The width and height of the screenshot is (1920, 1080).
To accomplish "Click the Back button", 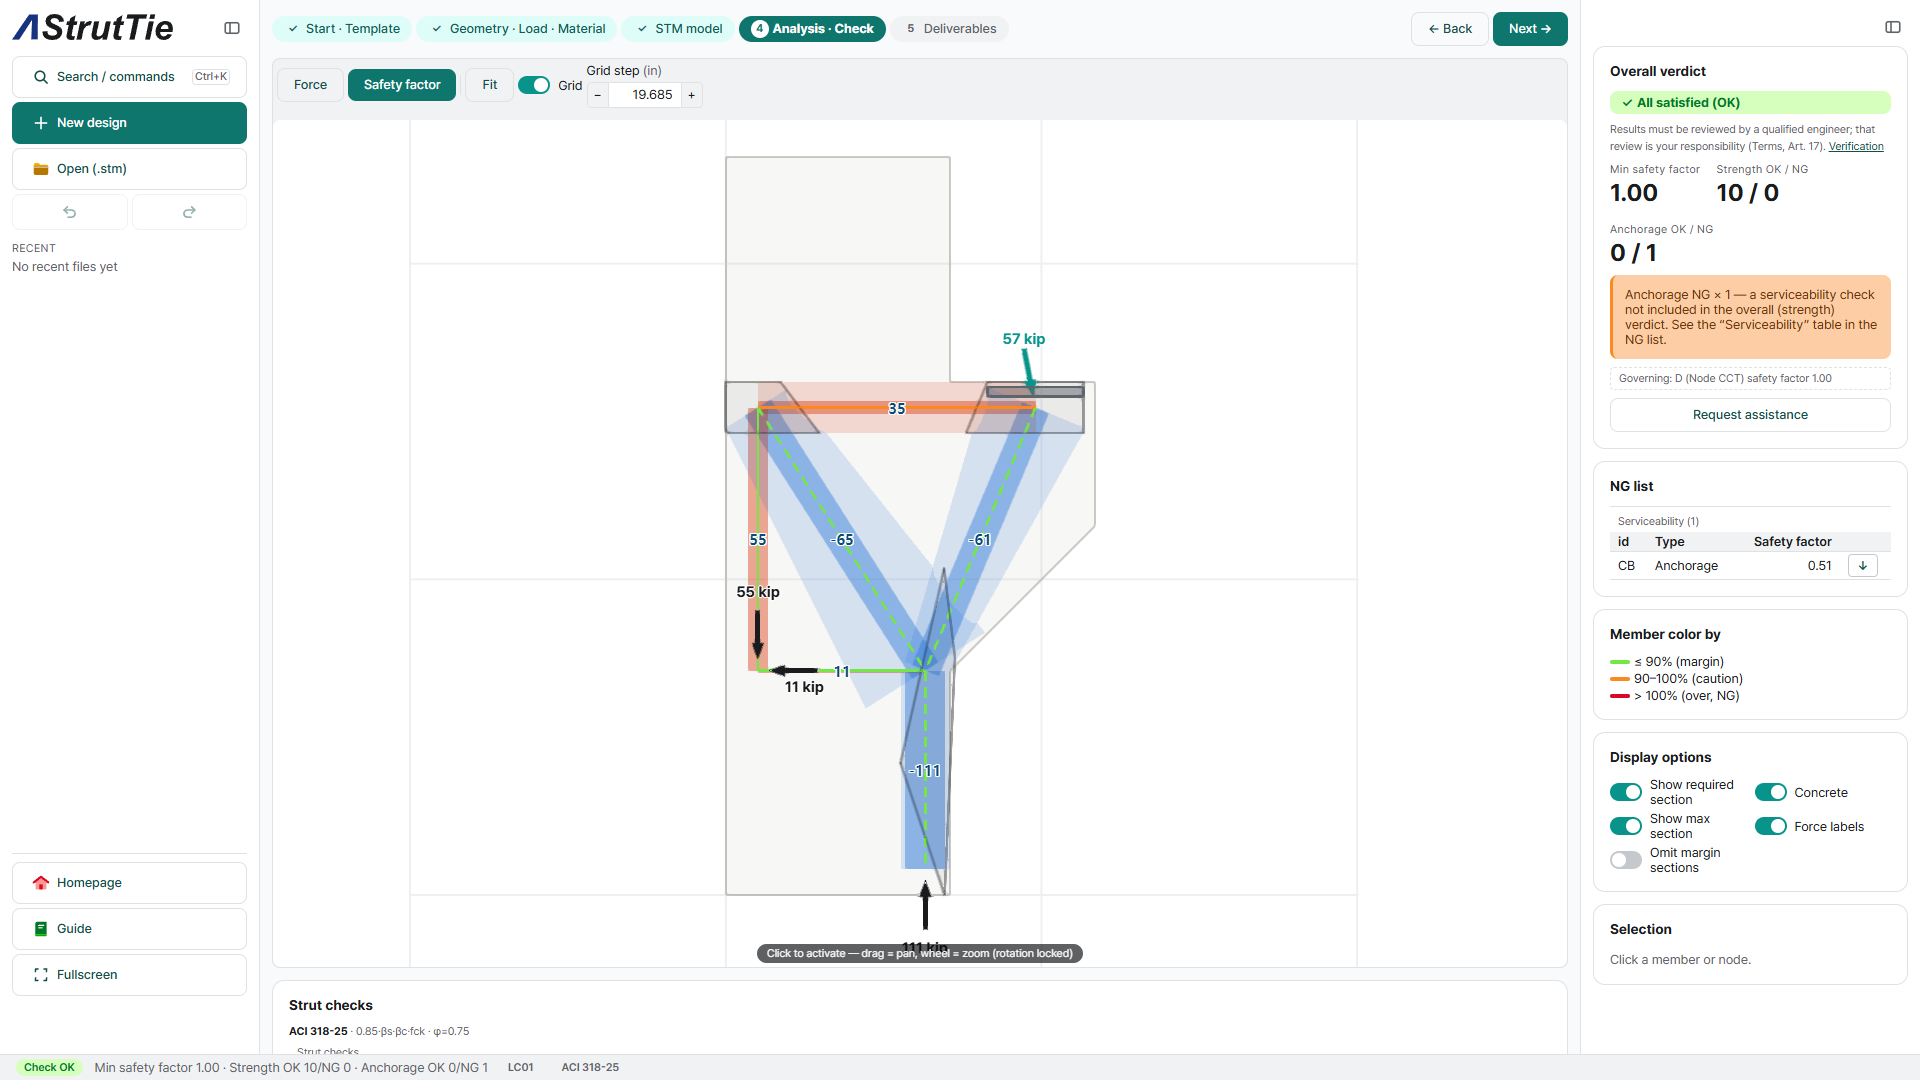I will [1450, 29].
